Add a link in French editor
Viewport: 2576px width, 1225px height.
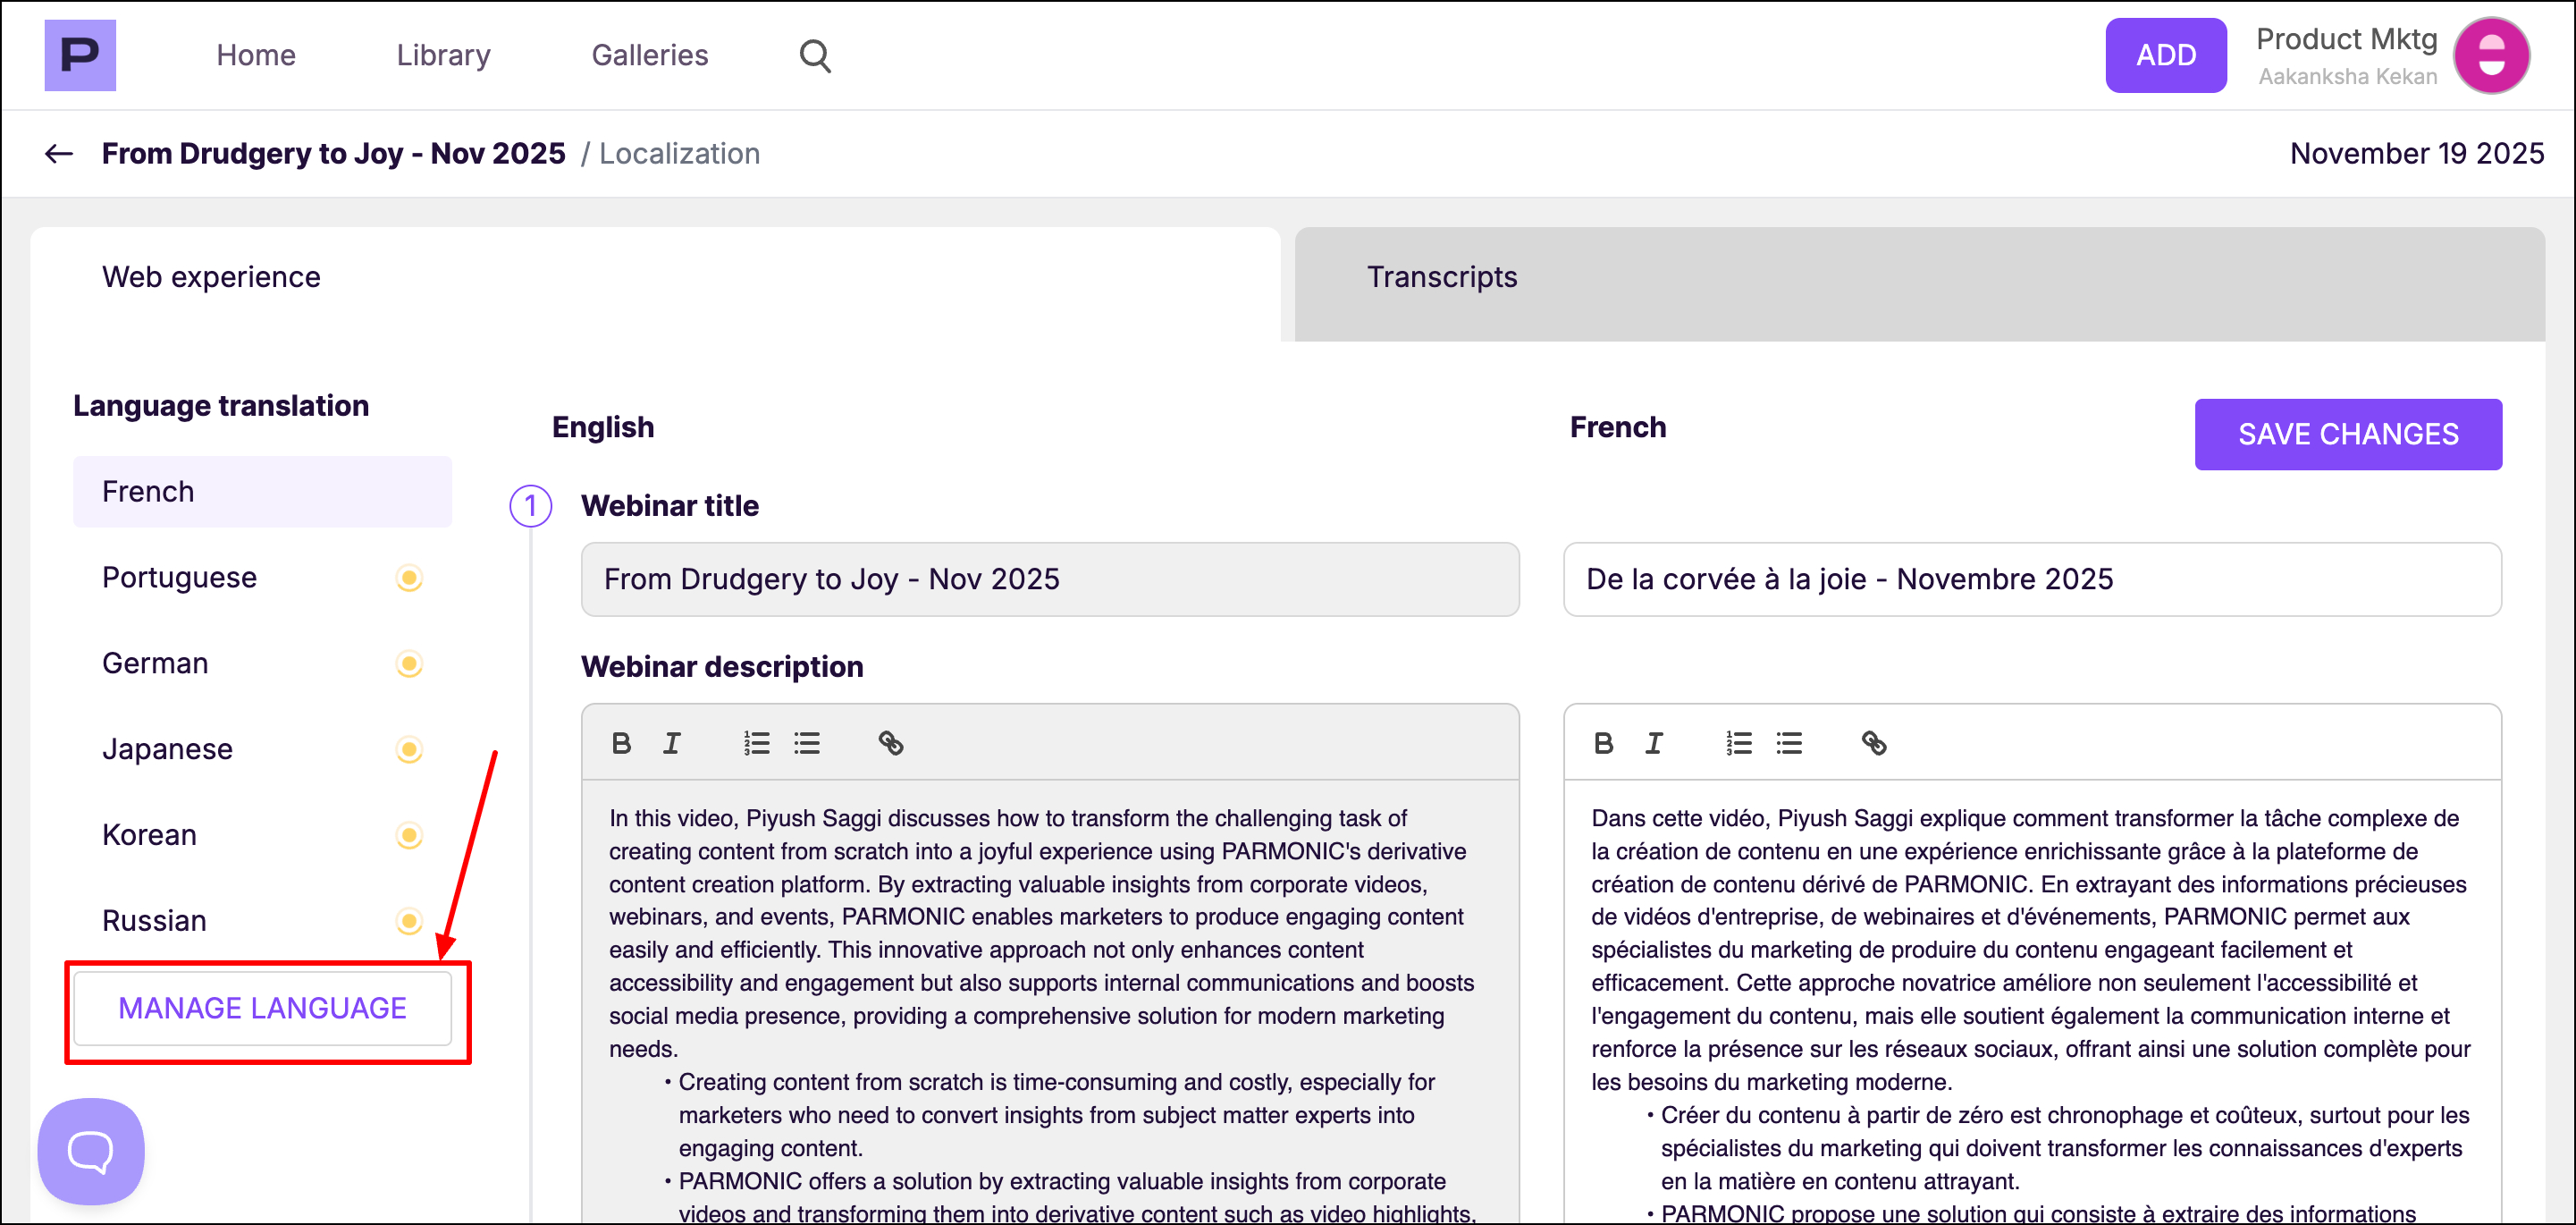click(1873, 743)
